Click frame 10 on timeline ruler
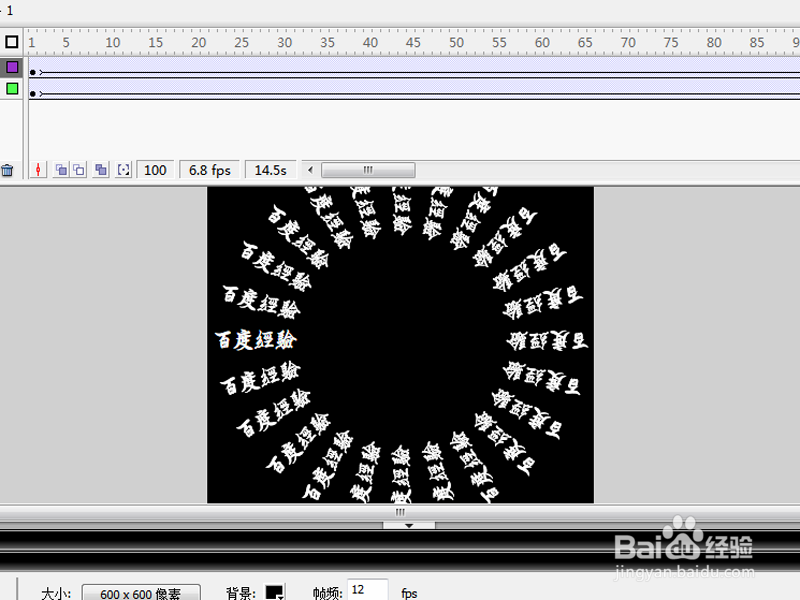Viewport: 800px width, 600px height. [113, 42]
